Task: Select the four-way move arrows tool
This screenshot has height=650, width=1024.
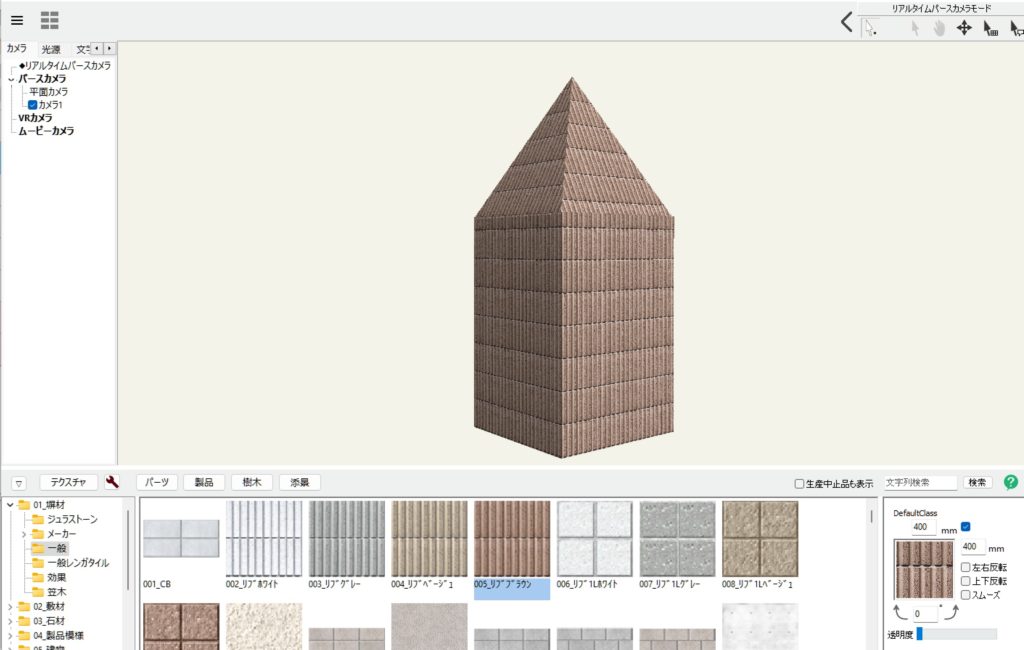Action: (x=964, y=28)
